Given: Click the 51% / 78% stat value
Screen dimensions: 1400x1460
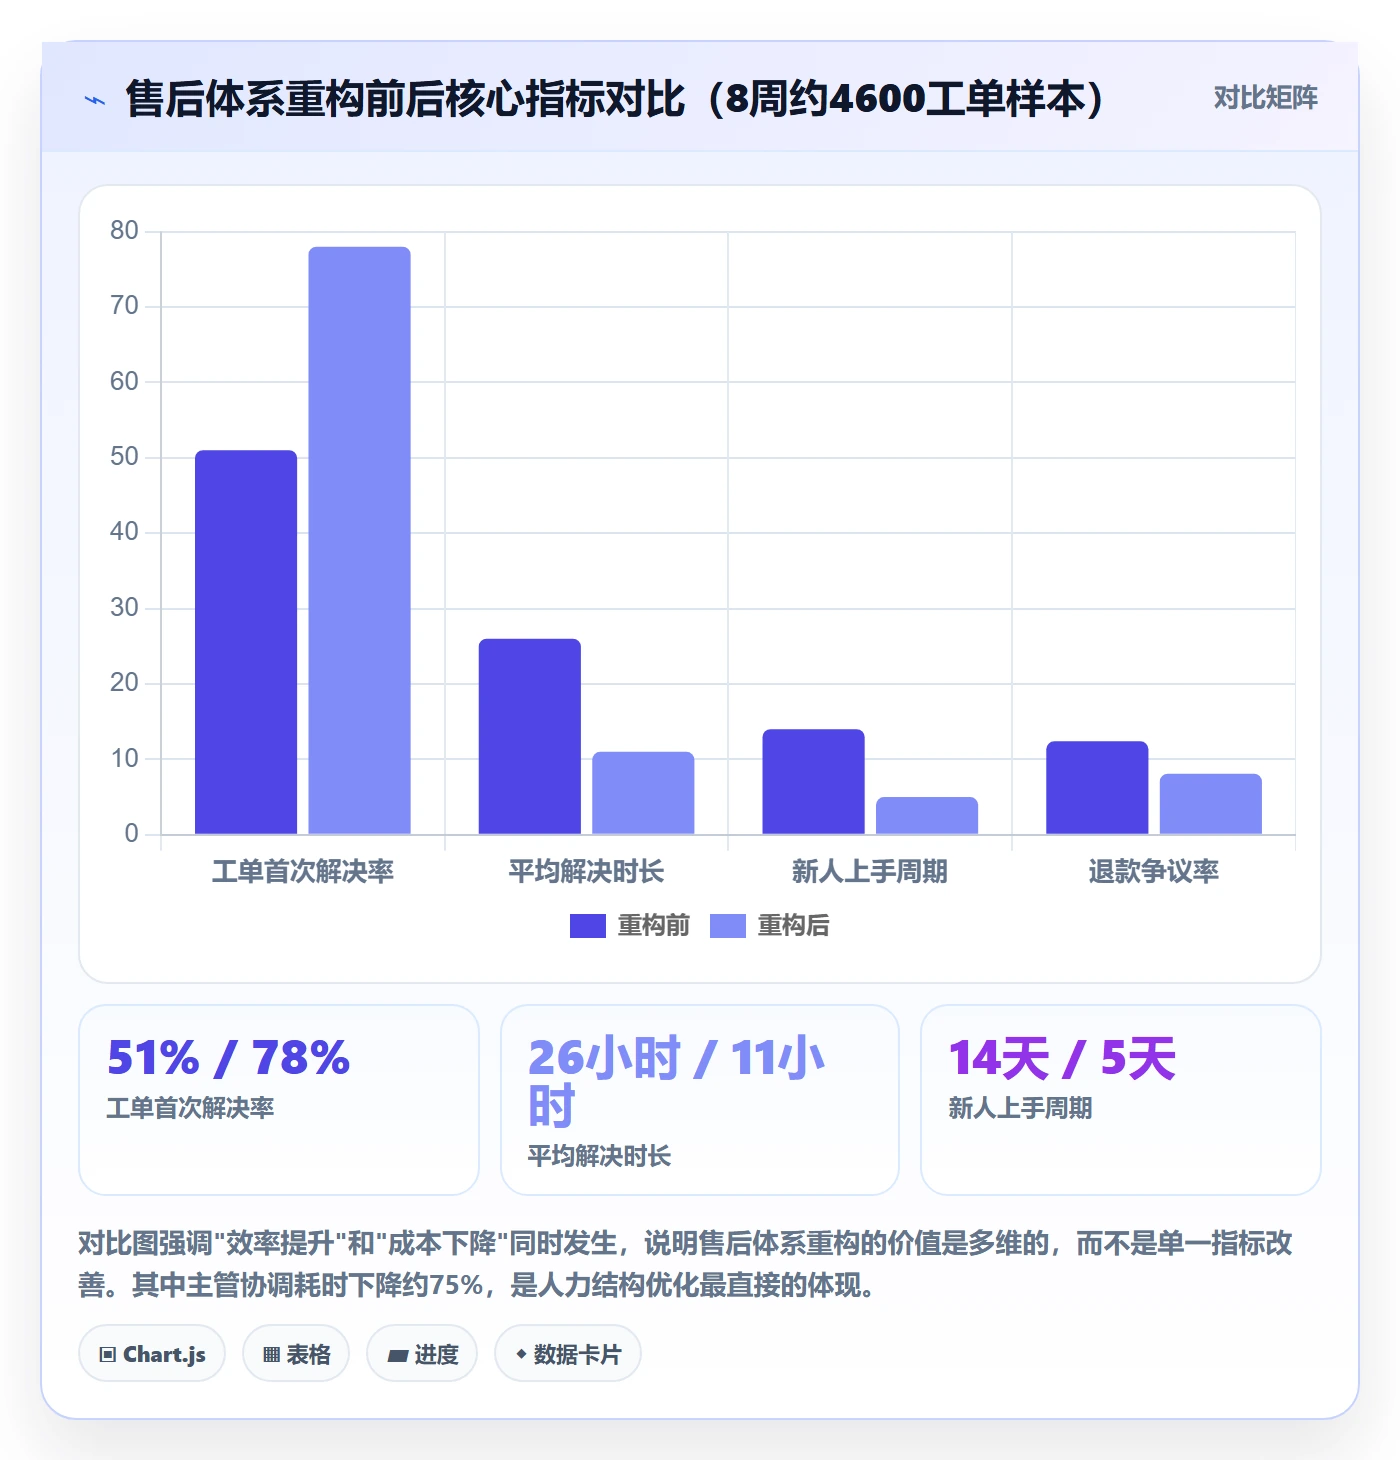Looking at the screenshot, I should [x=229, y=1058].
